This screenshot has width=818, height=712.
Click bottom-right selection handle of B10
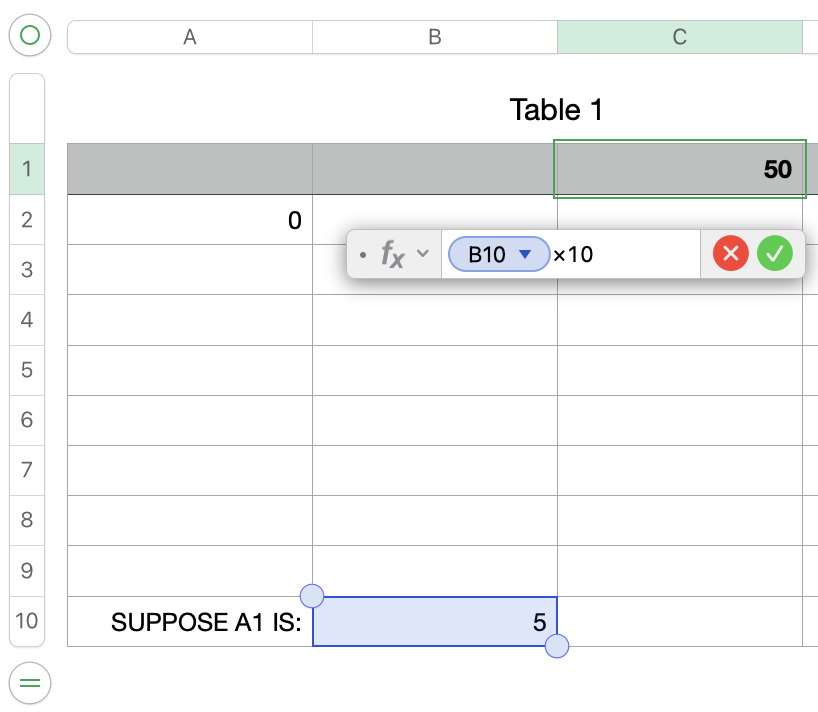[x=557, y=647]
